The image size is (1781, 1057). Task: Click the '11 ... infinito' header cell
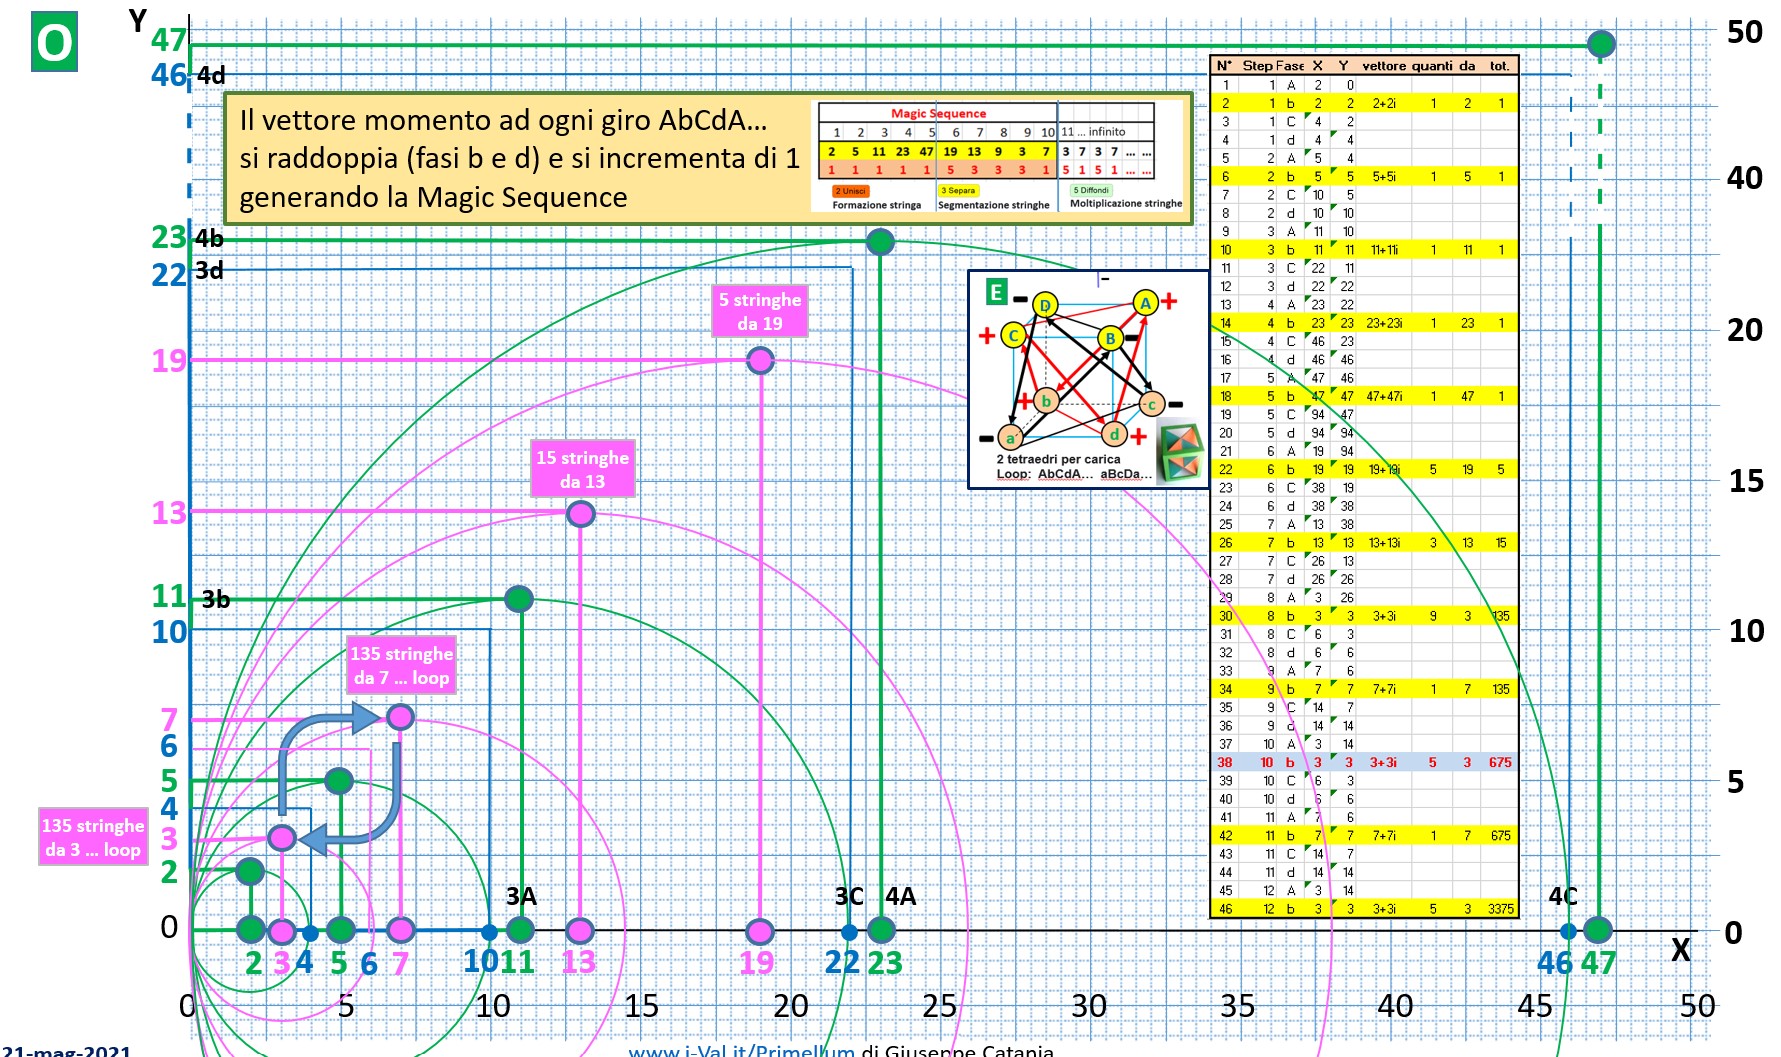point(1094,131)
